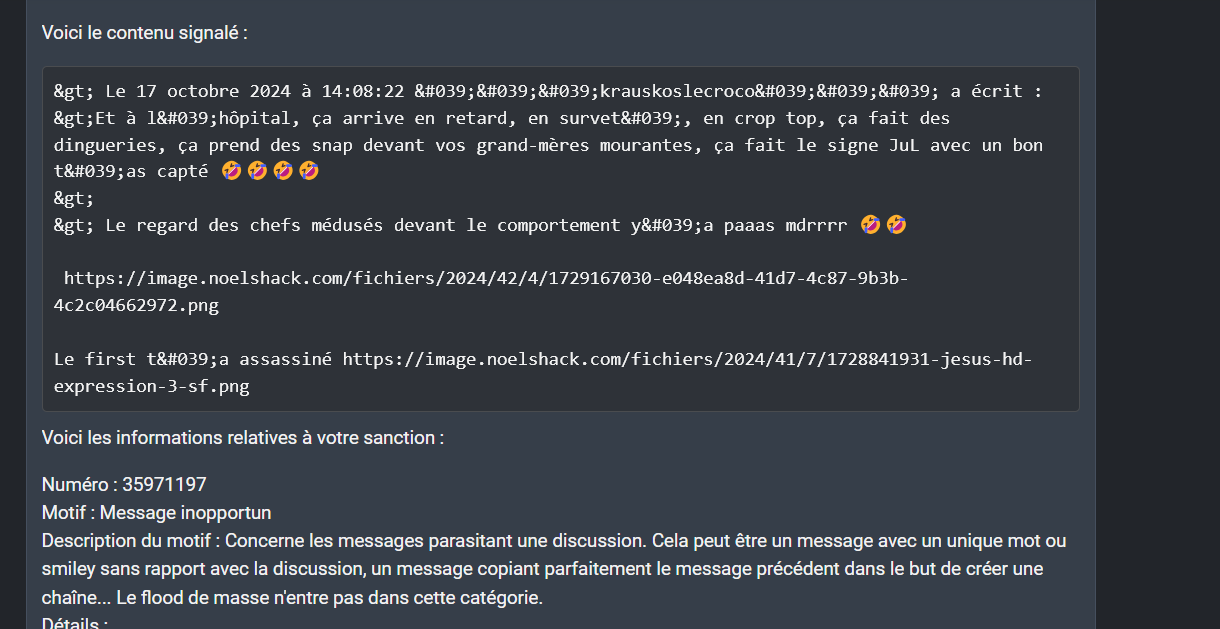Click the sanction number 35971197
Image resolution: width=1220 pixels, height=629 pixels.
(x=164, y=485)
